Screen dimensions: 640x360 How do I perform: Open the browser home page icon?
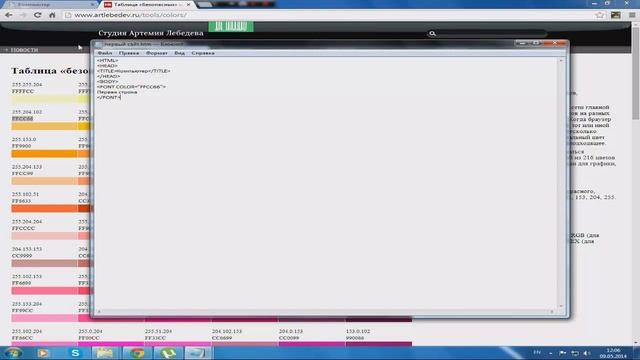[52, 15]
